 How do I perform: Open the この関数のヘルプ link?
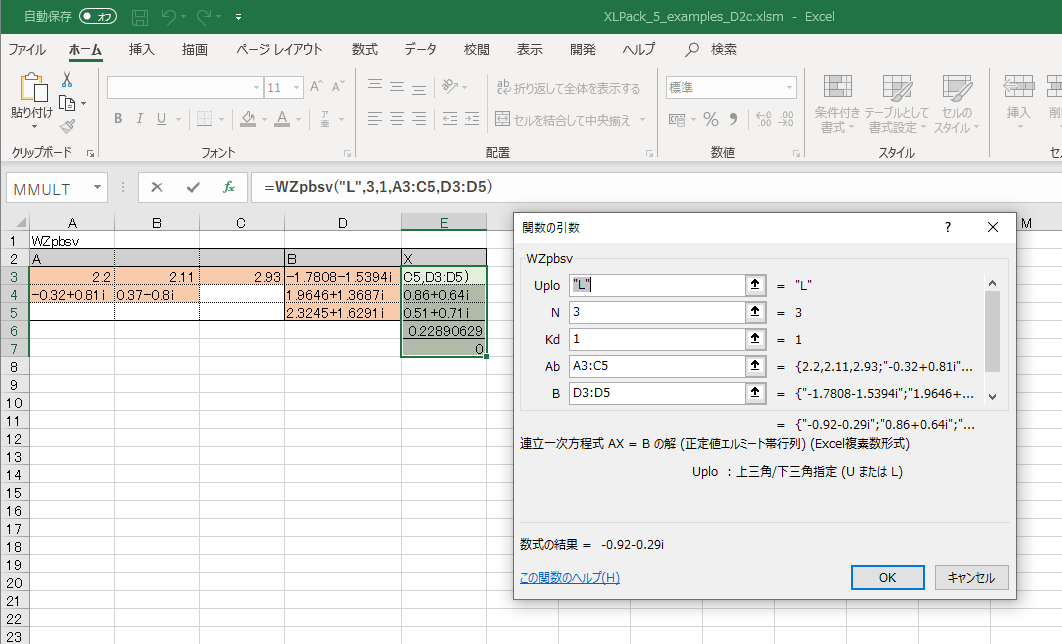click(x=569, y=577)
